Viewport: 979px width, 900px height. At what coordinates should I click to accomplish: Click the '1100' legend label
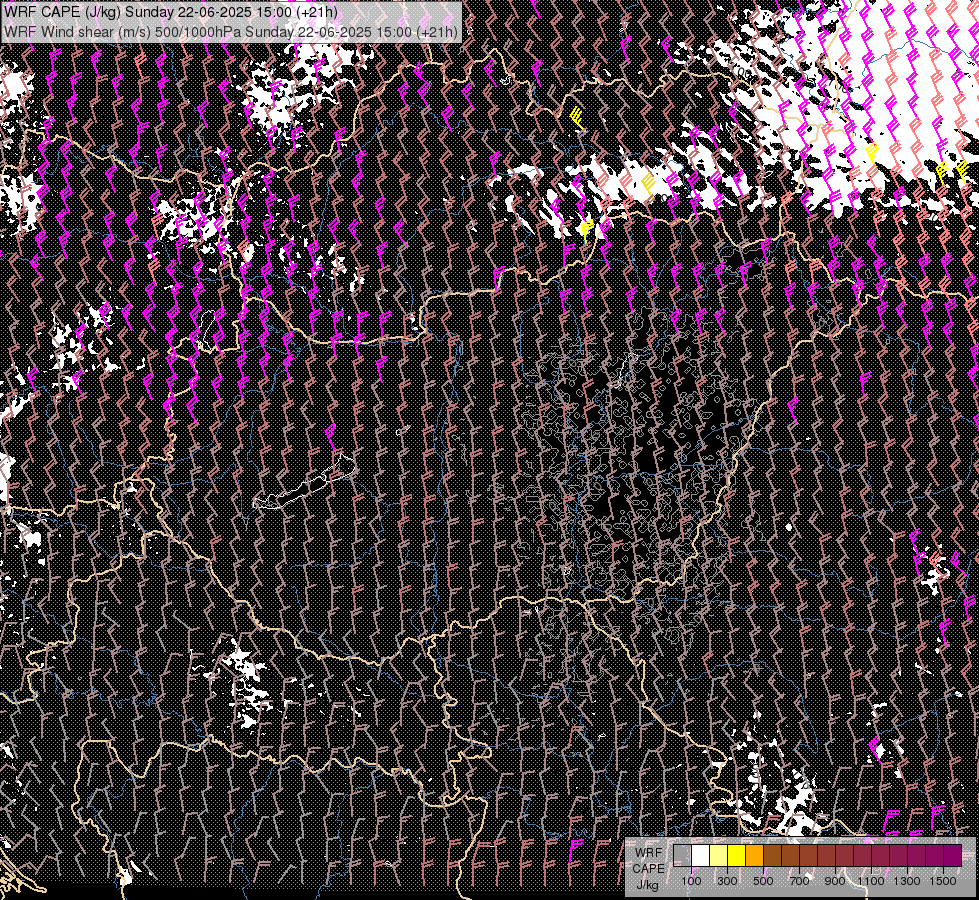coord(871,881)
